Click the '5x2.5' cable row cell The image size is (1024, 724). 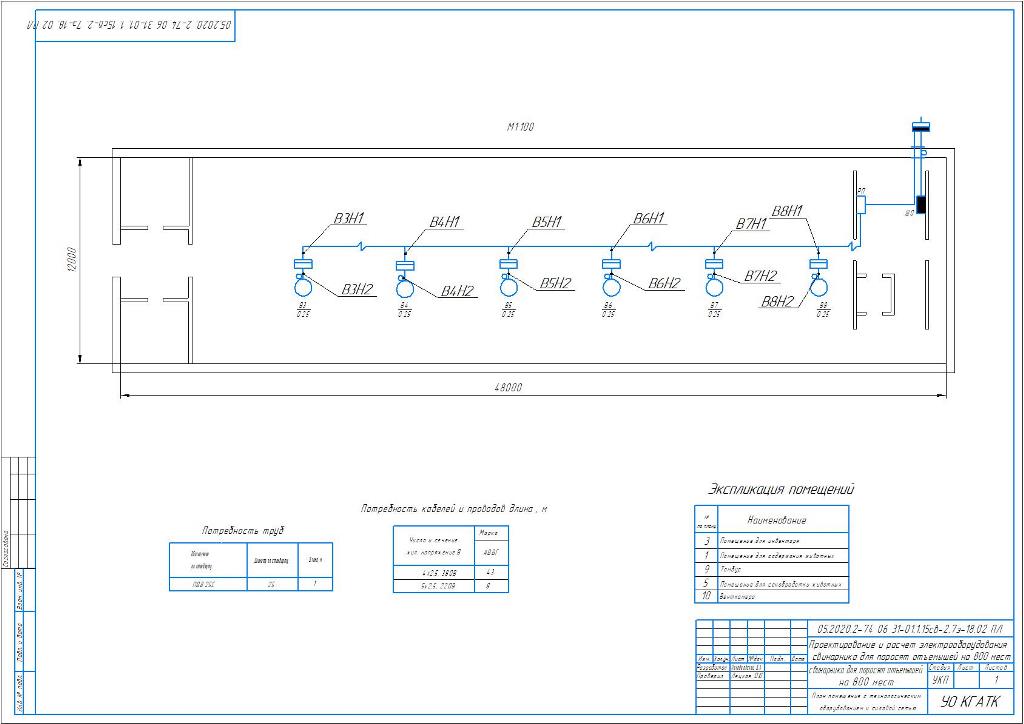[x=434, y=586]
